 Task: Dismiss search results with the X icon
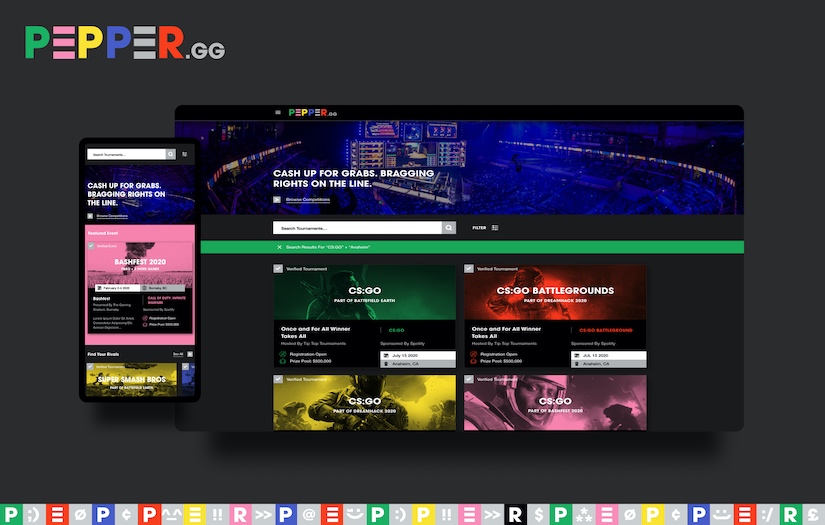(279, 247)
